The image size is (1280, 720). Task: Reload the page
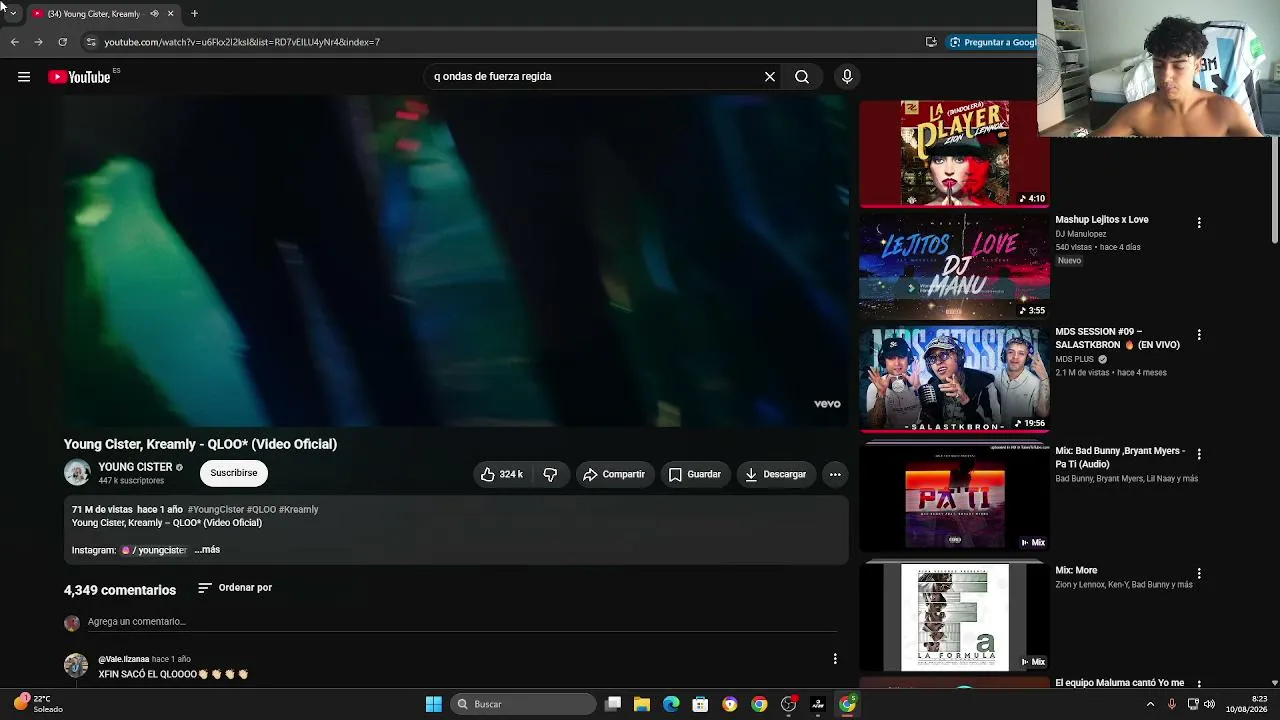(62, 42)
